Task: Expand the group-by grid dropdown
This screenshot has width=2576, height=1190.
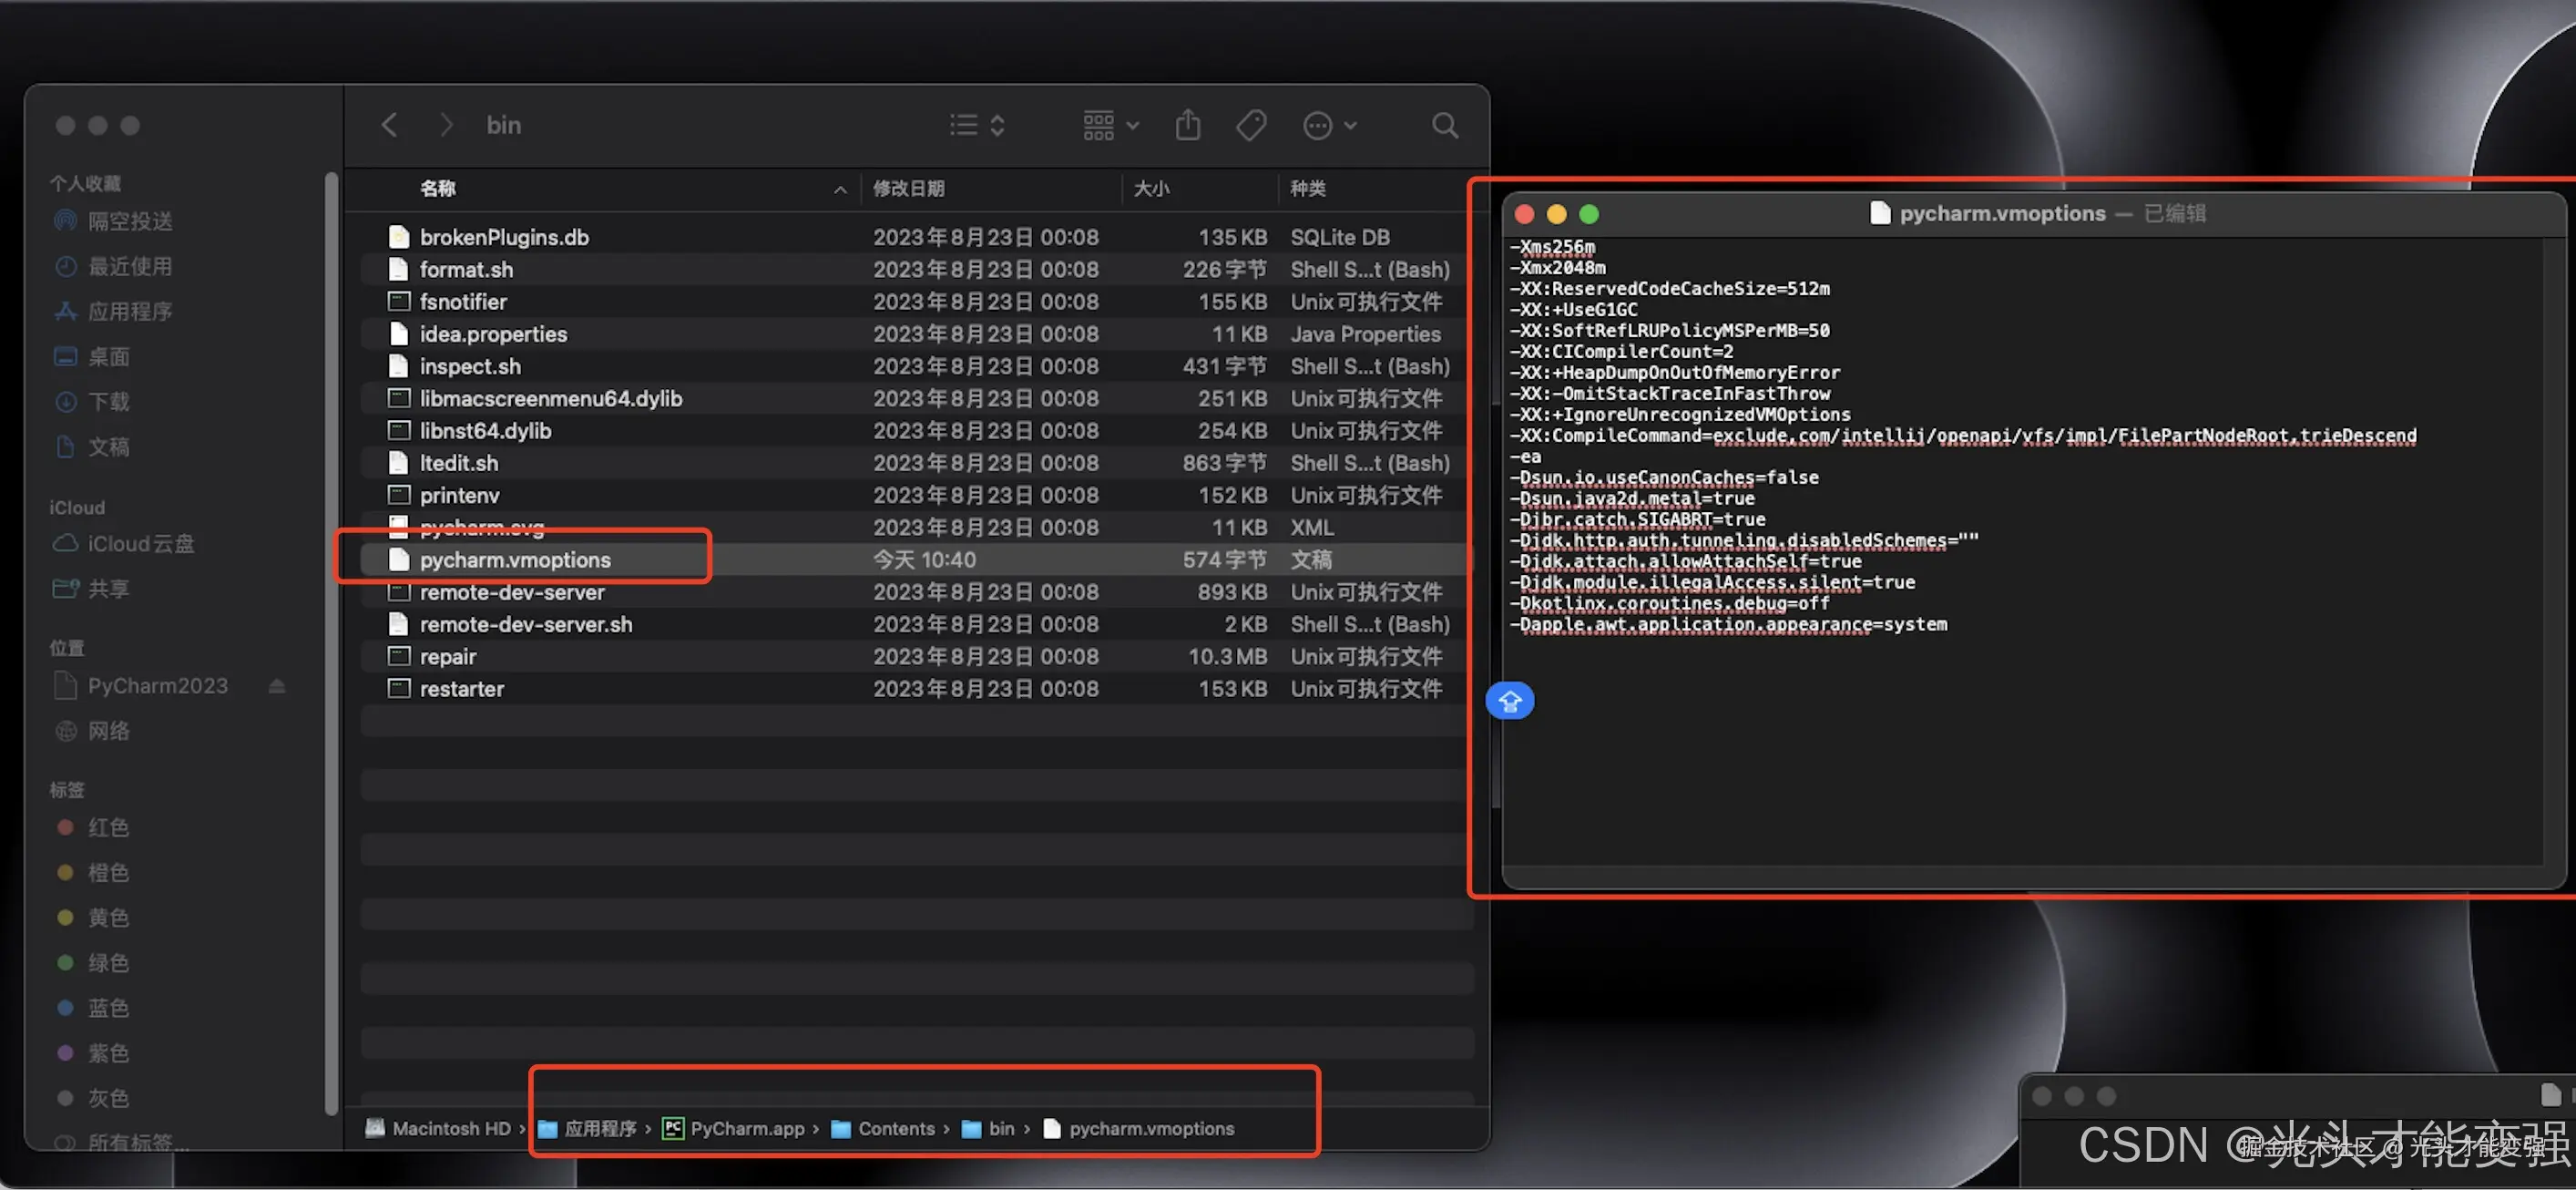Action: [1110, 125]
